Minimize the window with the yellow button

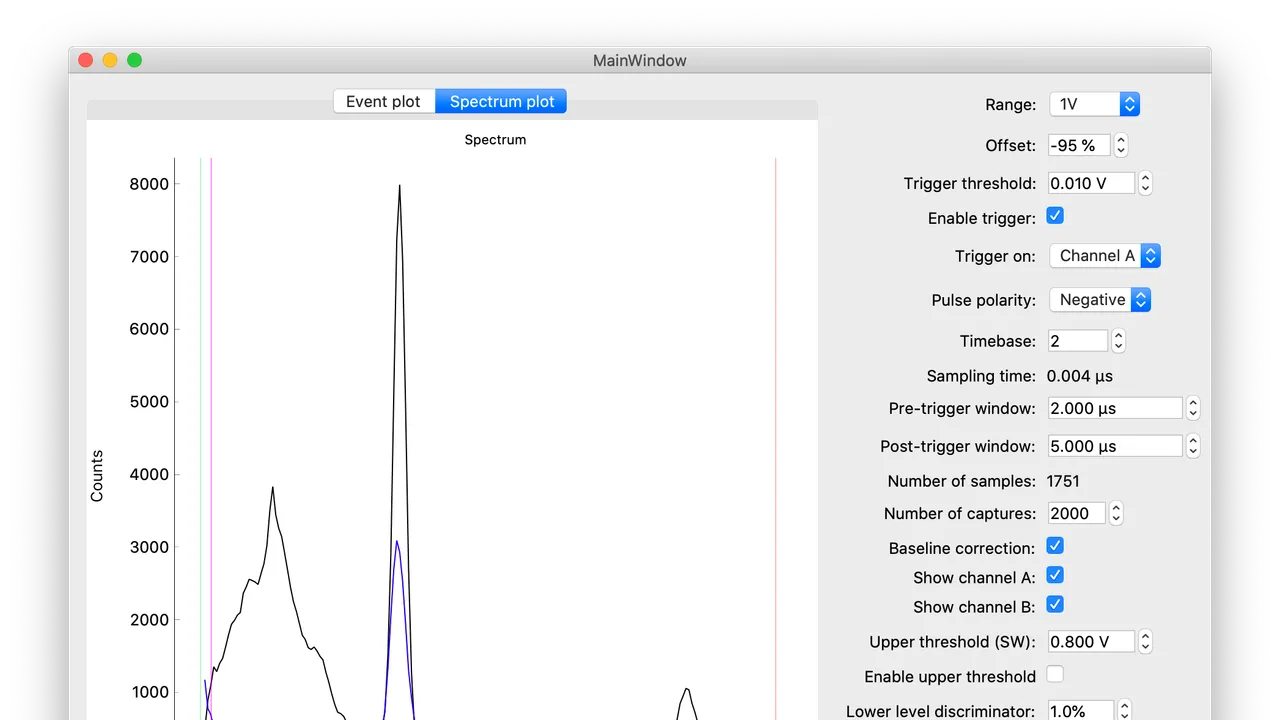pyautogui.click(x=110, y=60)
